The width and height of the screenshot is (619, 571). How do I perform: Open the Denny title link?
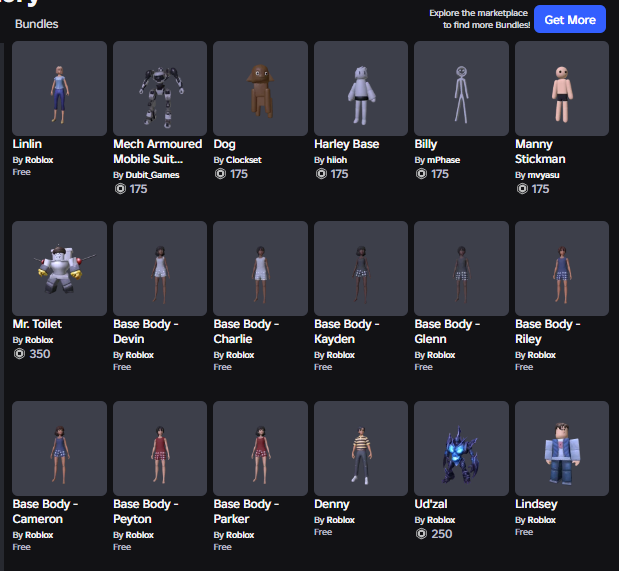pos(332,504)
